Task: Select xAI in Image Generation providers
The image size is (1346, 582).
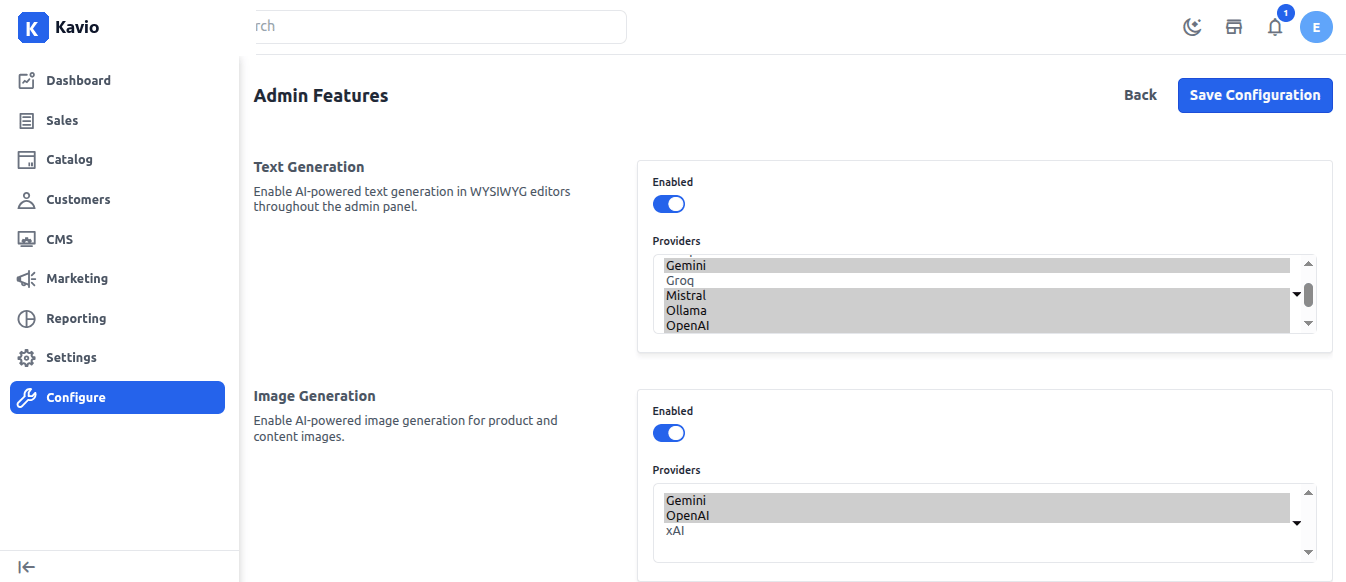Action: coord(977,531)
